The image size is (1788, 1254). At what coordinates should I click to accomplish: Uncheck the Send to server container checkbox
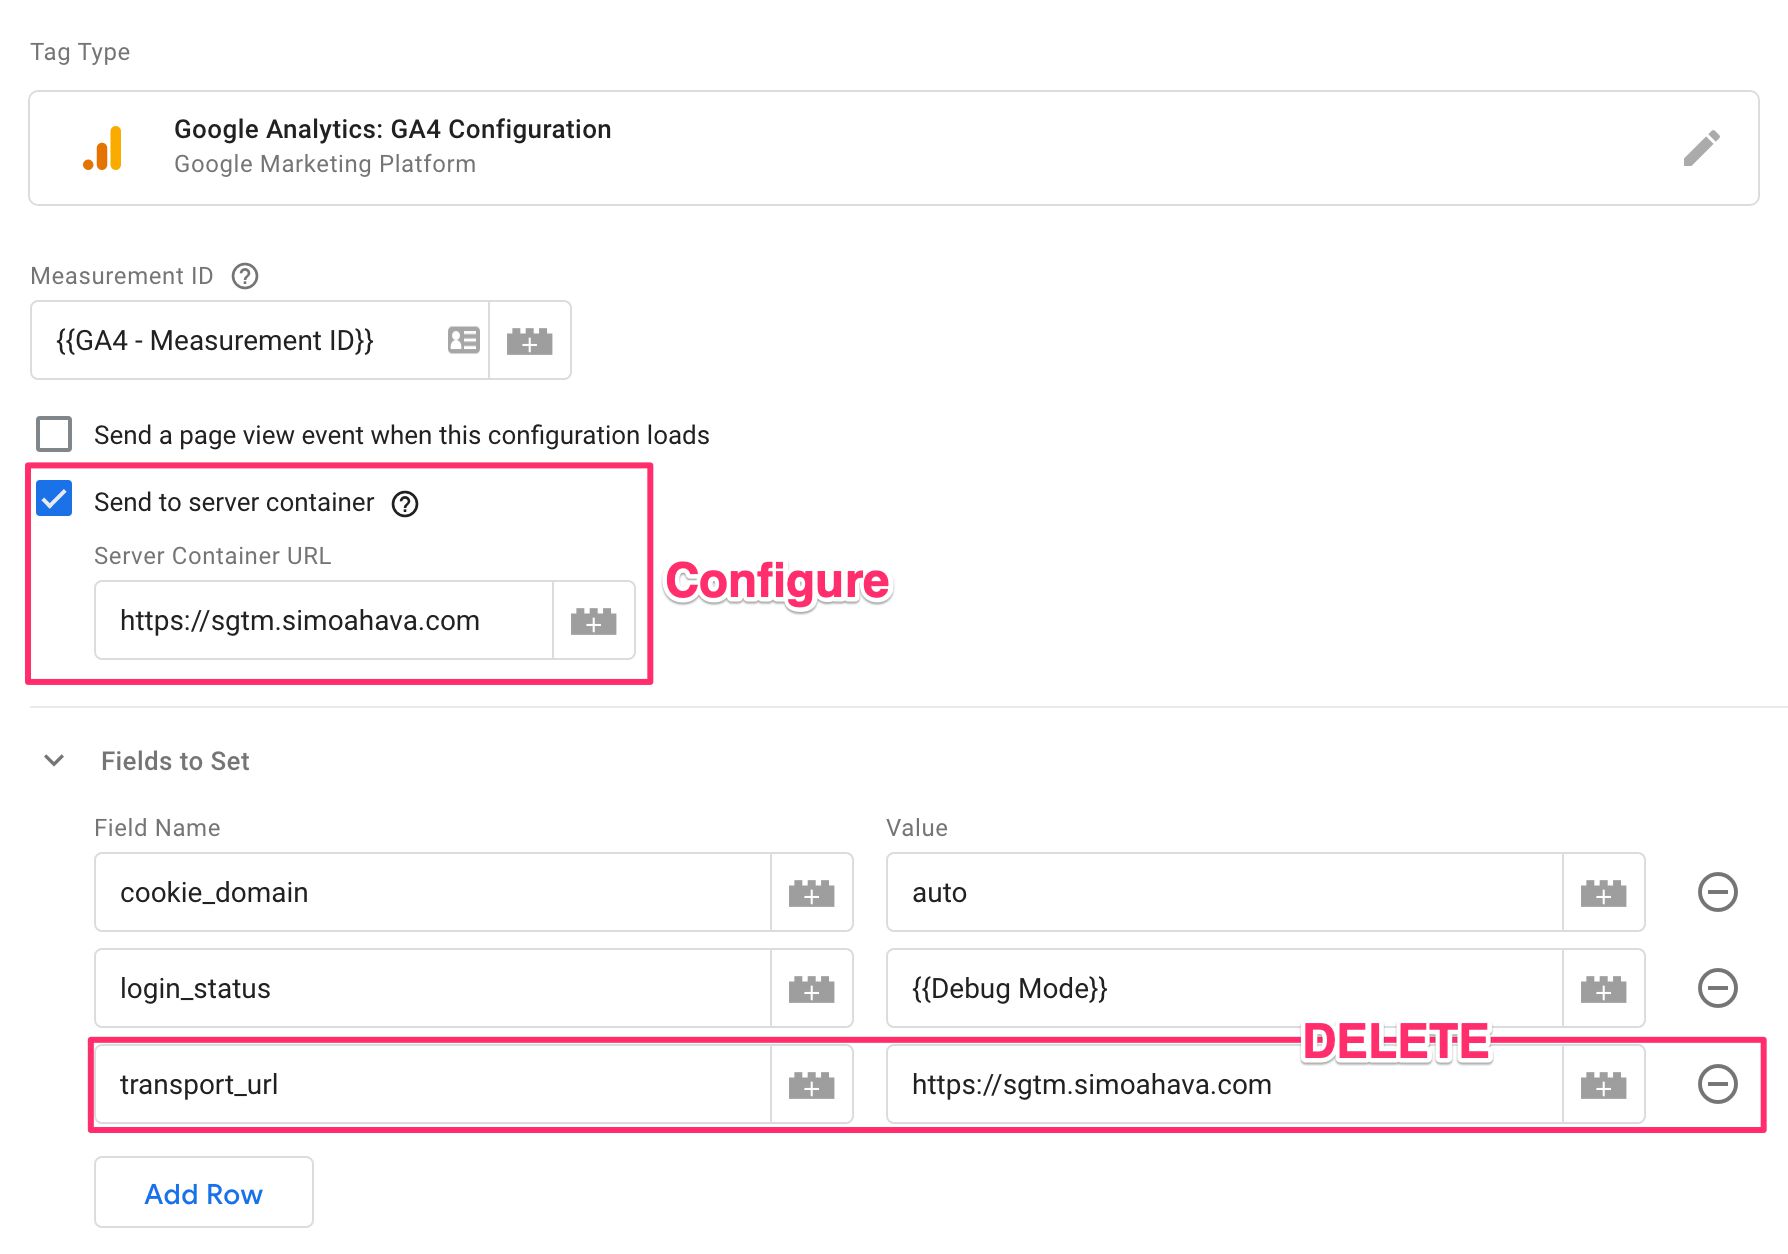pyautogui.click(x=54, y=498)
